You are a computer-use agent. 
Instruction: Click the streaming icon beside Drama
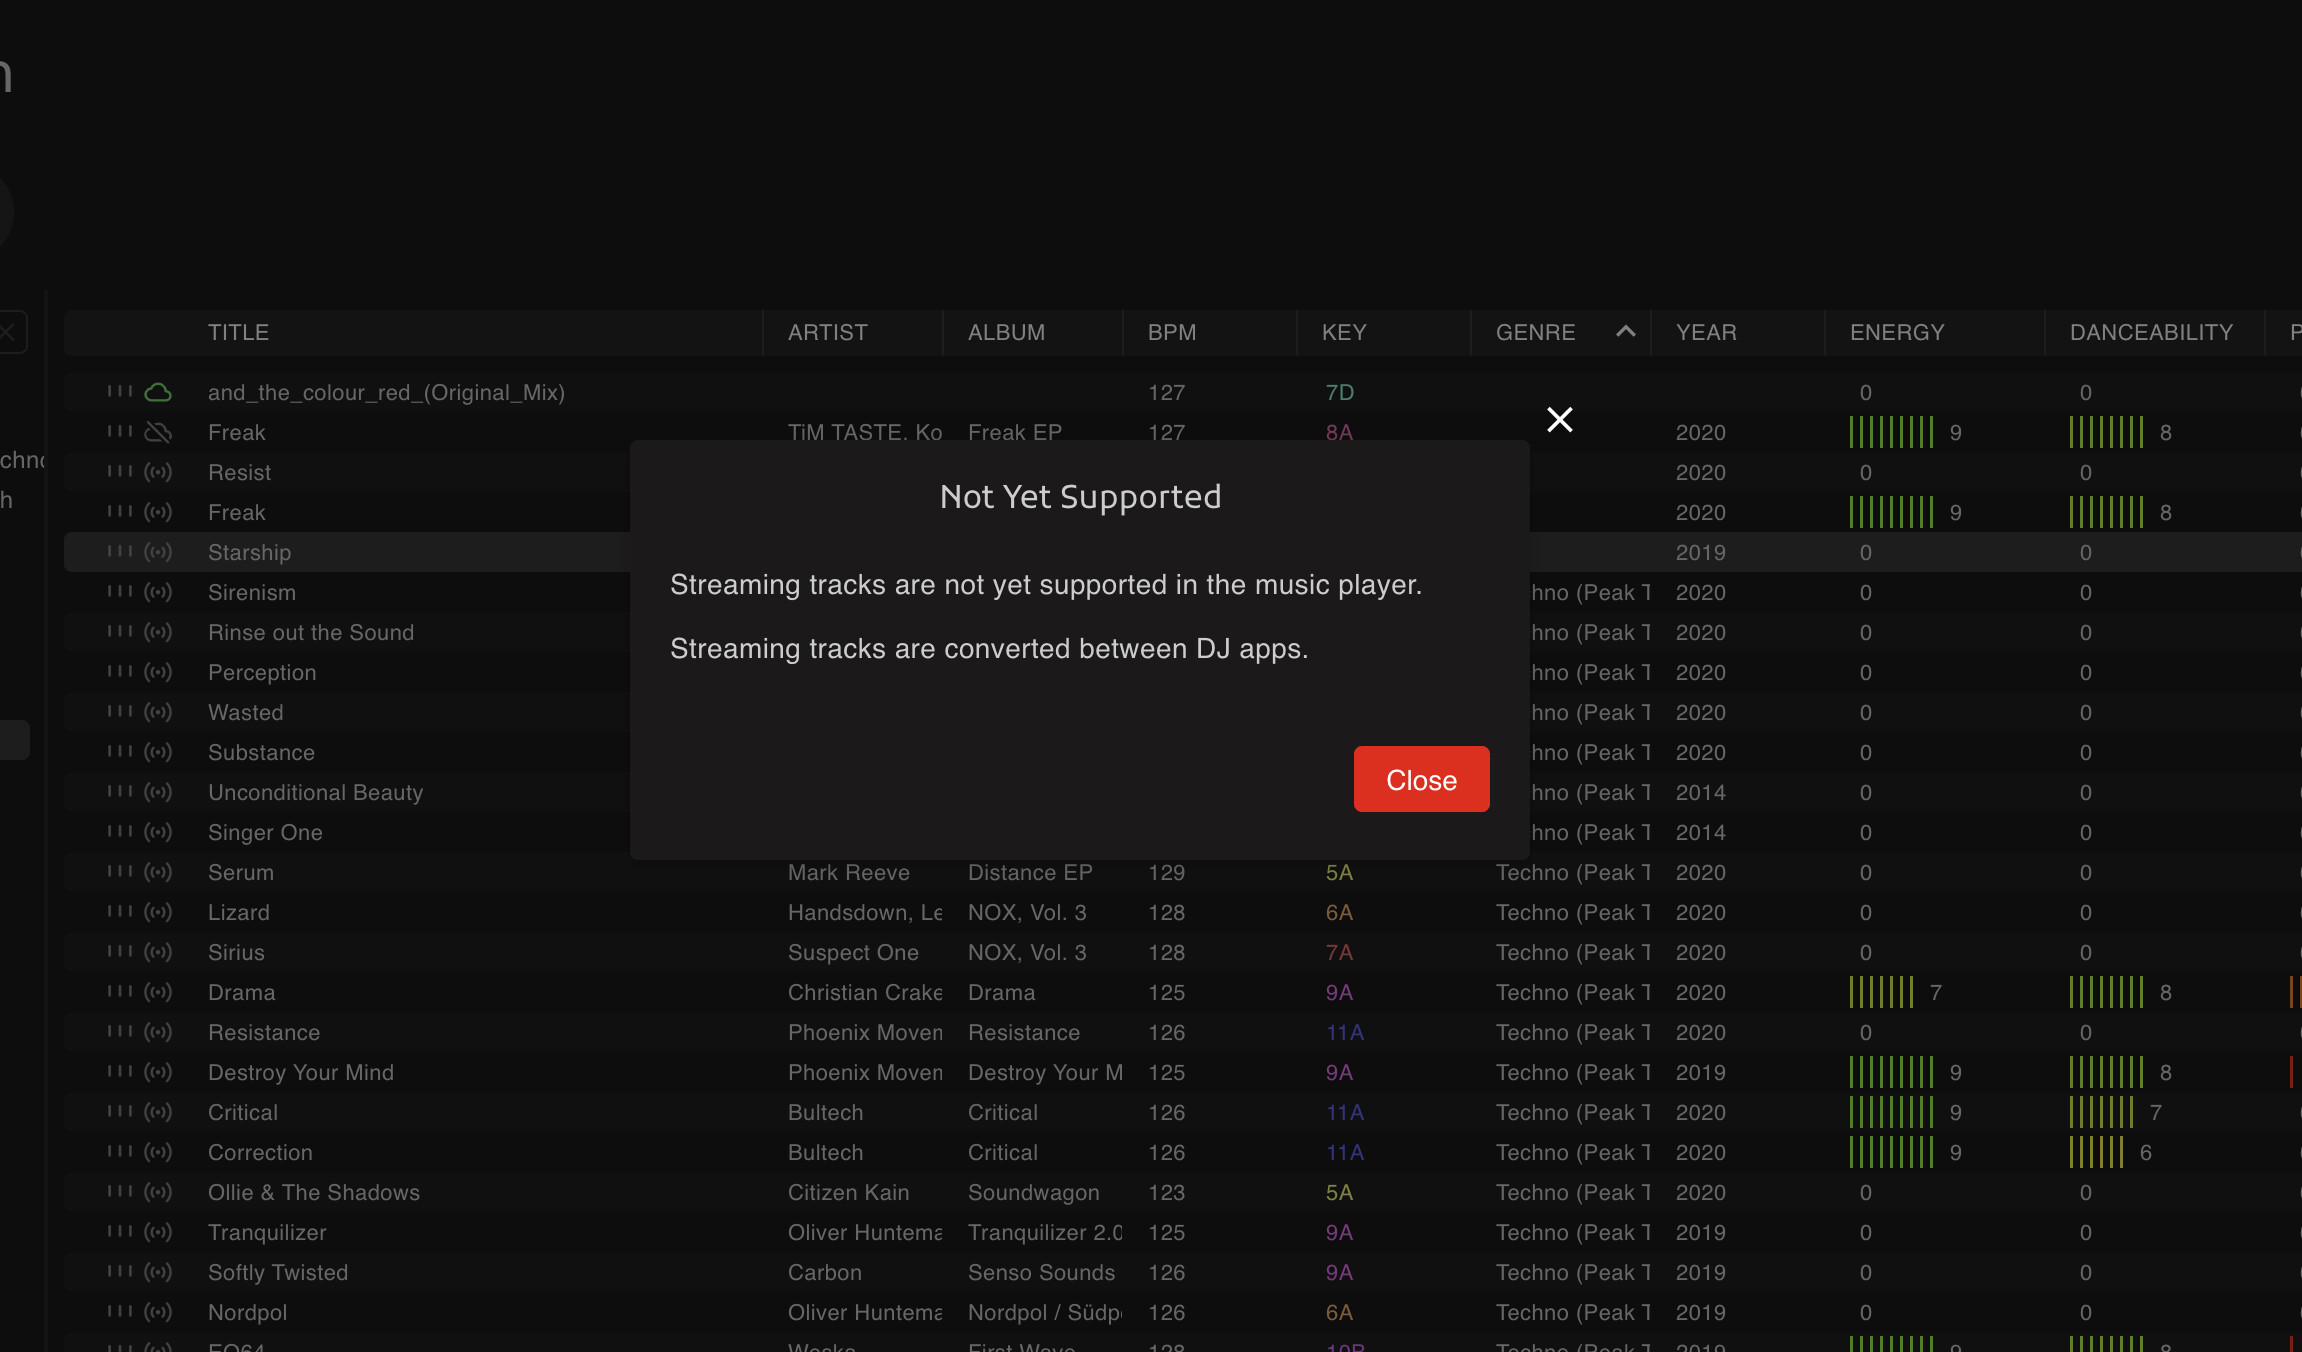tap(158, 992)
